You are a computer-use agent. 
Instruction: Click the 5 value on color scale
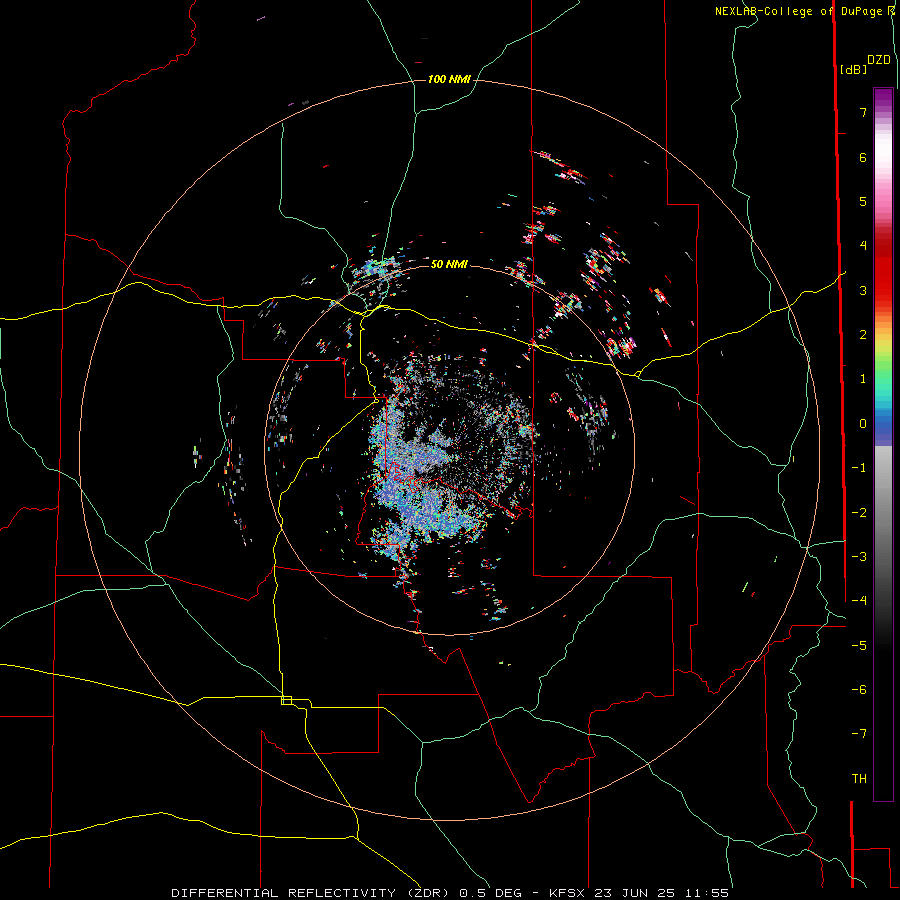click(x=863, y=201)
